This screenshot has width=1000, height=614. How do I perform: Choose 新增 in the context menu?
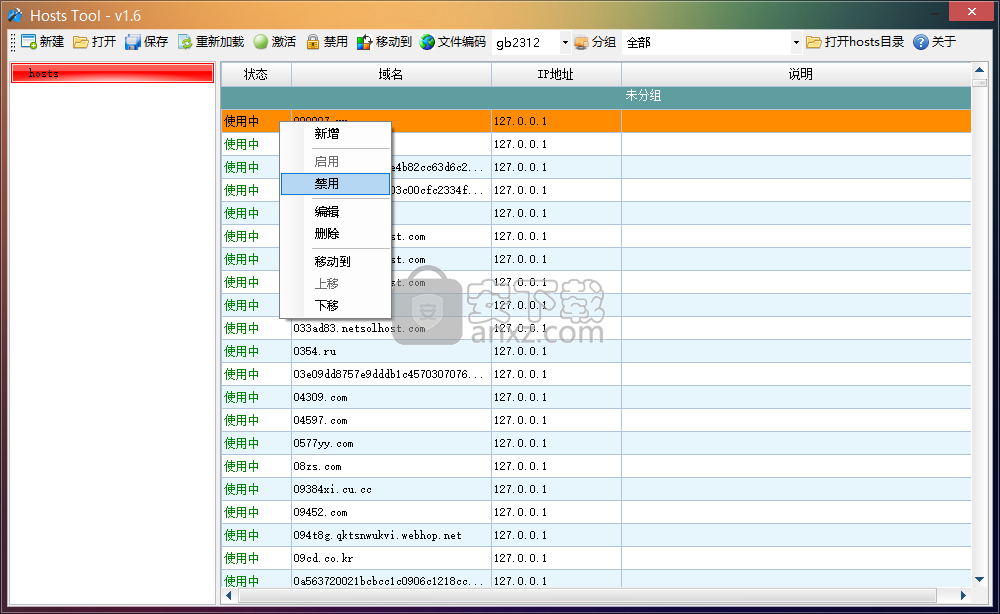335,134
